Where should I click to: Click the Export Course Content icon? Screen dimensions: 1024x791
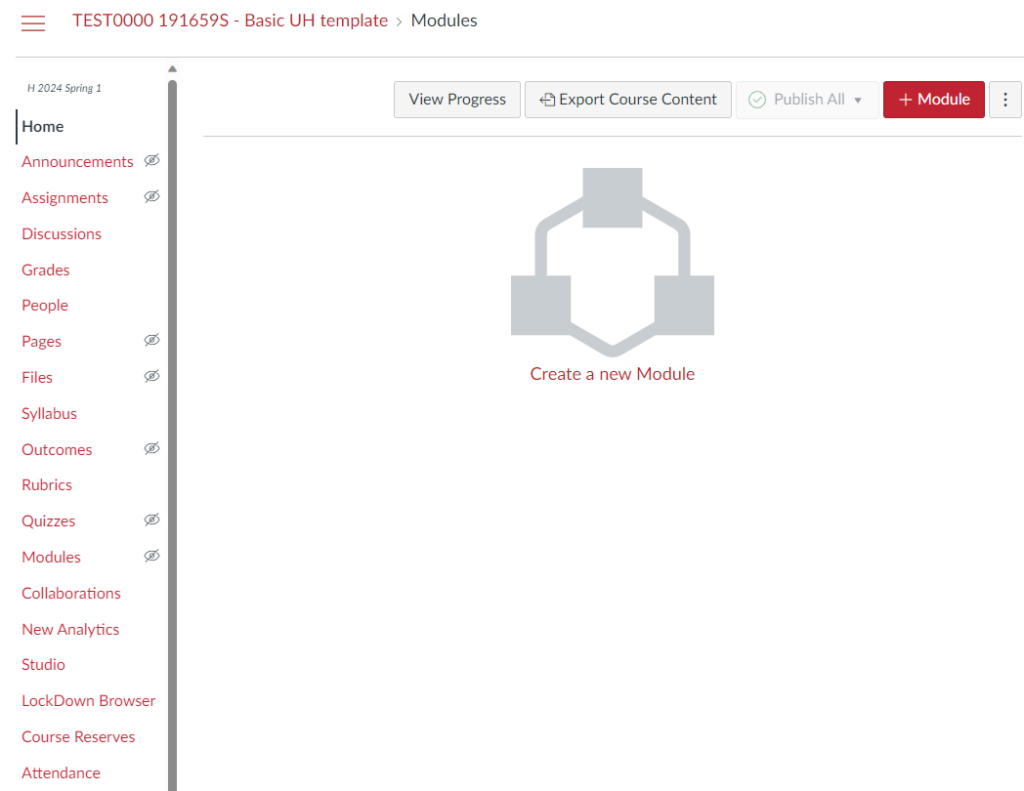point(546,99)
